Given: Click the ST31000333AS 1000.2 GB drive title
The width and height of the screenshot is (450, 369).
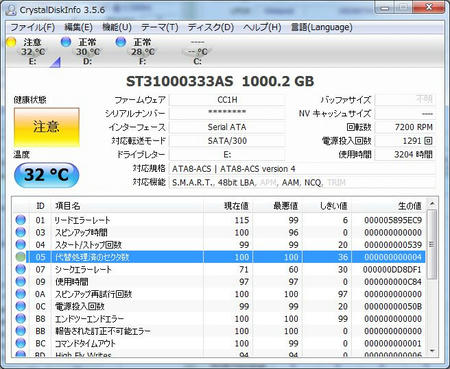Looking at the screenshot, I should (220, 81).
